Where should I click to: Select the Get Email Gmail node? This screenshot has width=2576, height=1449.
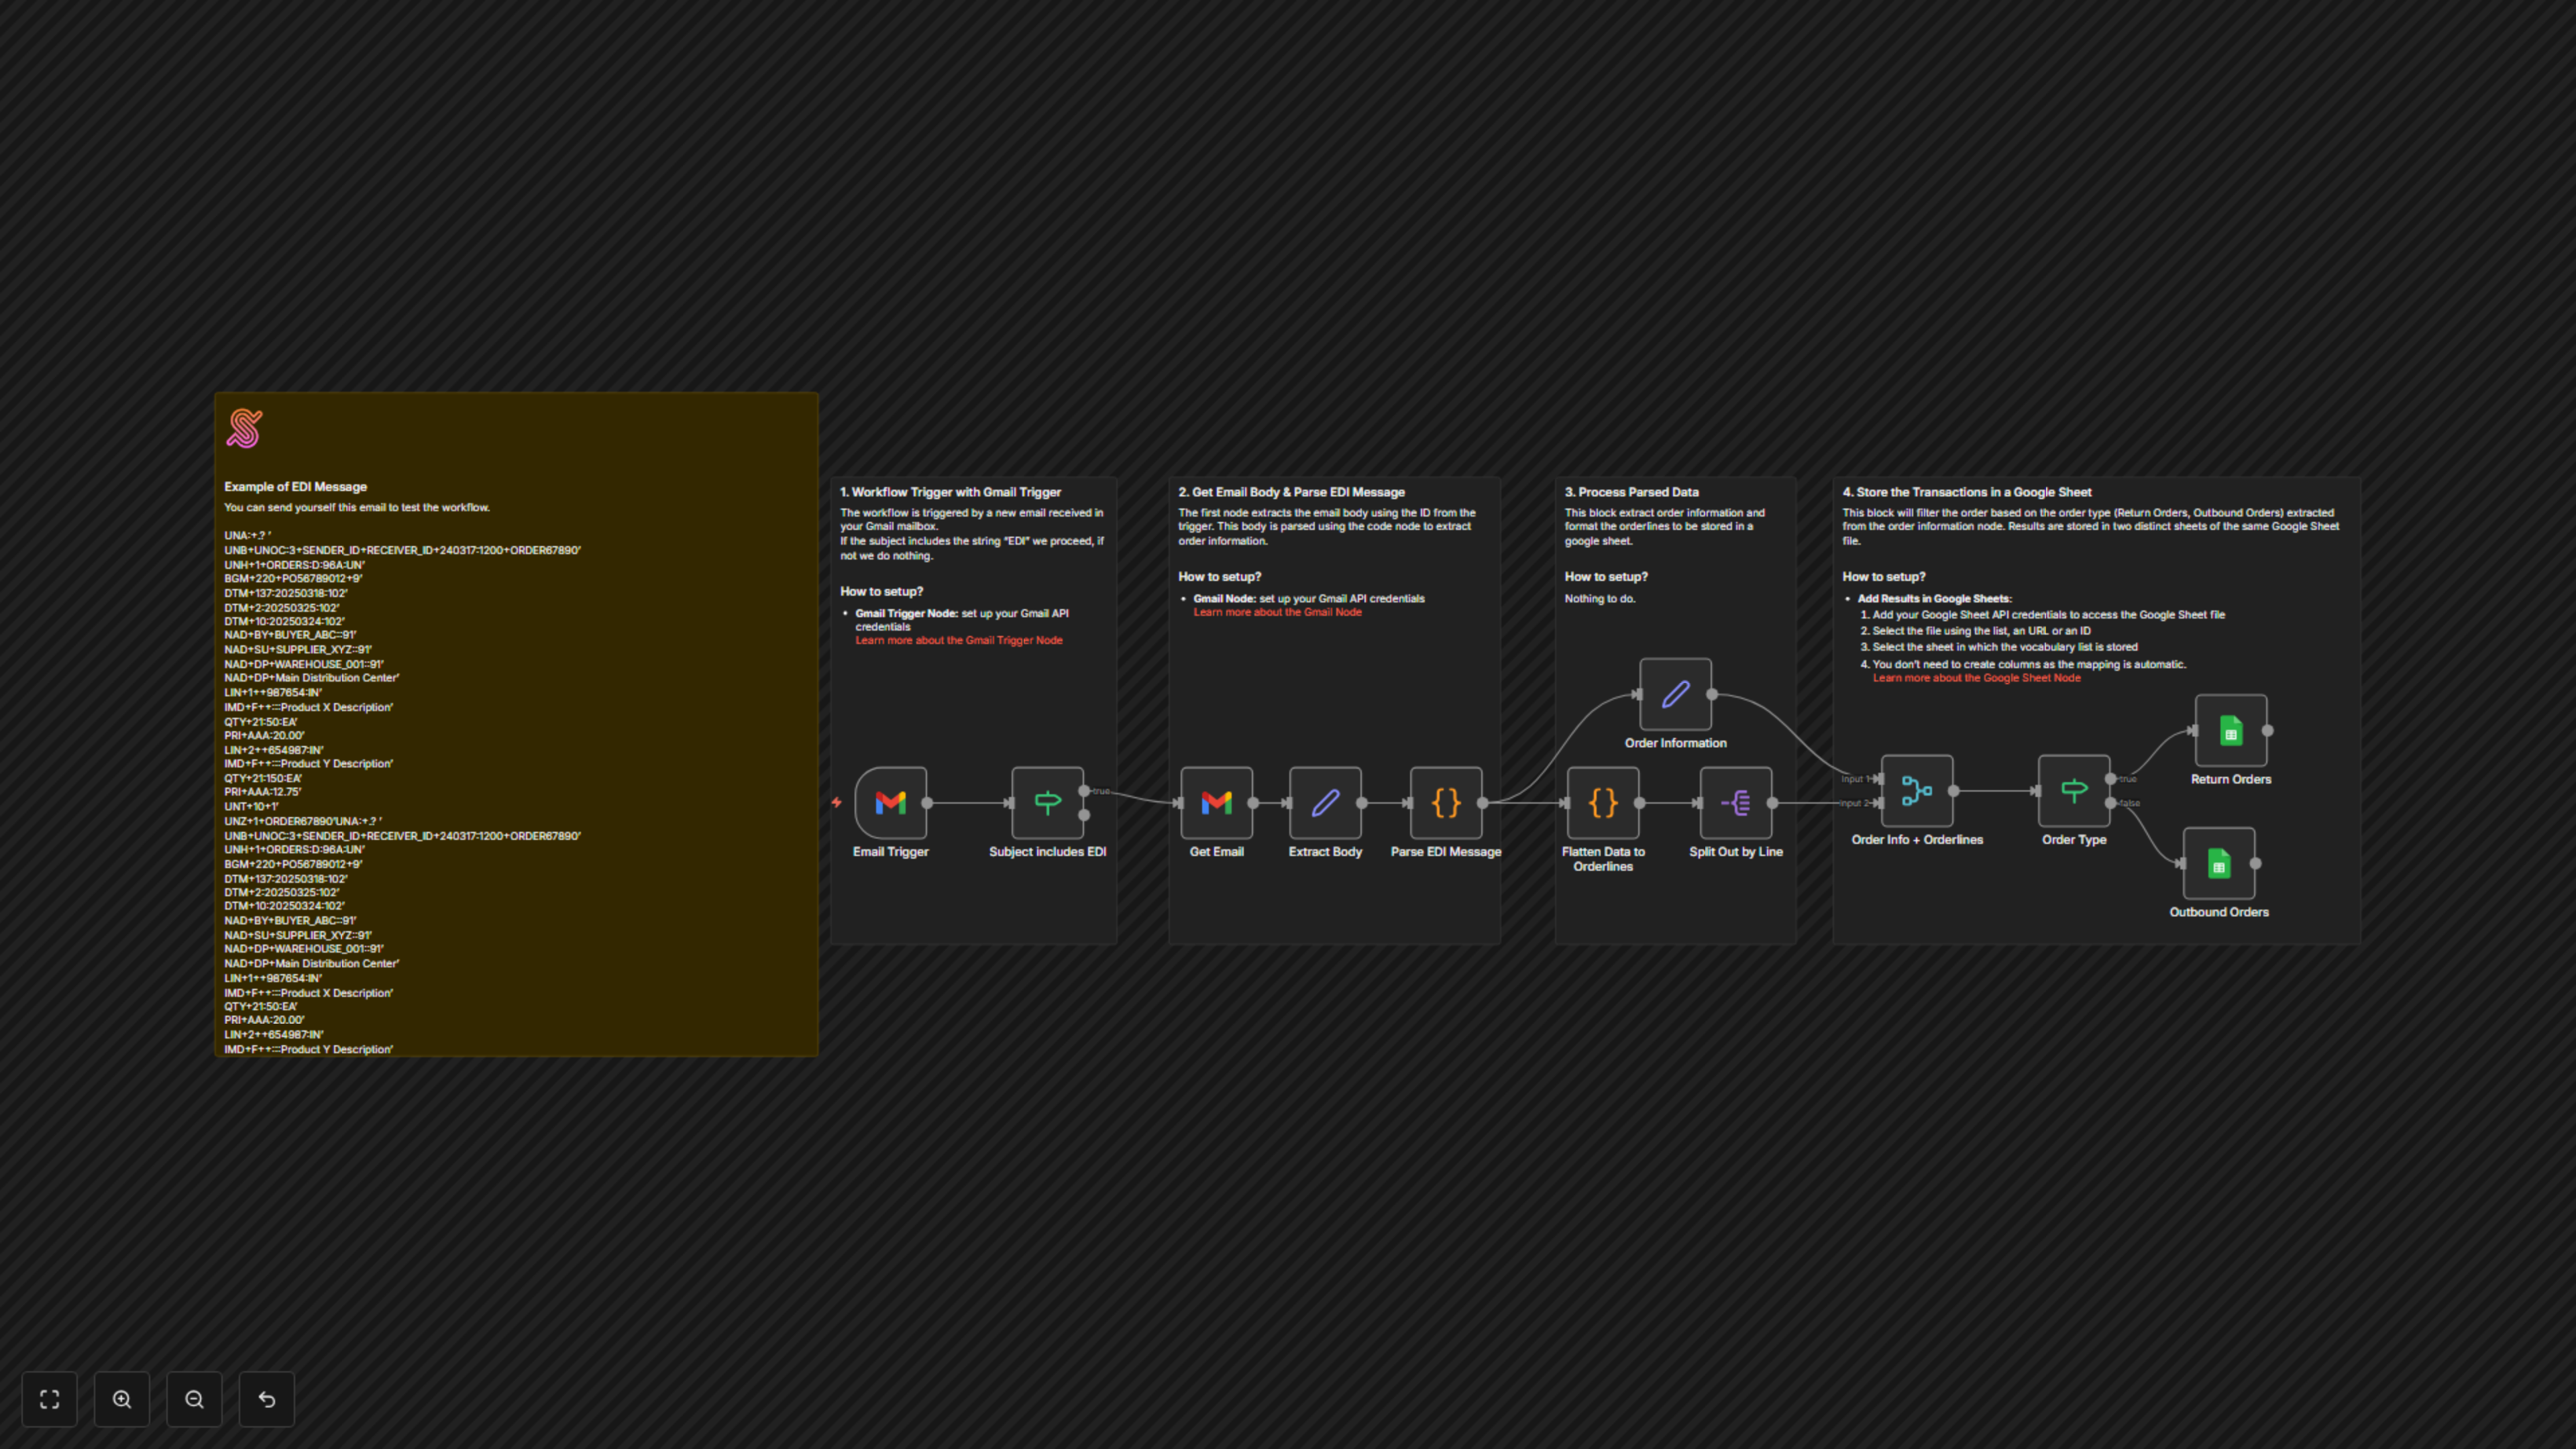[1217, 802]
